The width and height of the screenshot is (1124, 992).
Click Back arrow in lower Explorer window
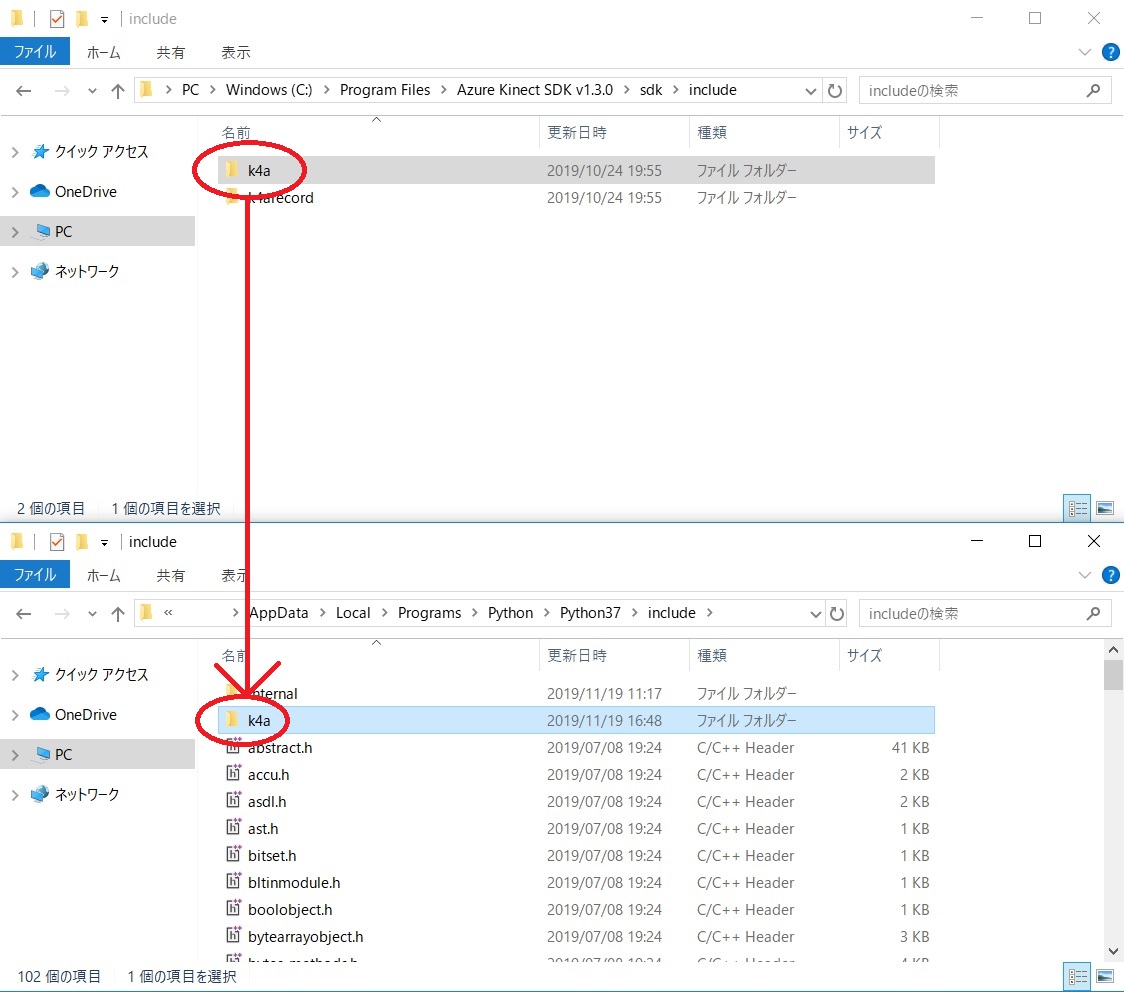click(x=24, y=614)
